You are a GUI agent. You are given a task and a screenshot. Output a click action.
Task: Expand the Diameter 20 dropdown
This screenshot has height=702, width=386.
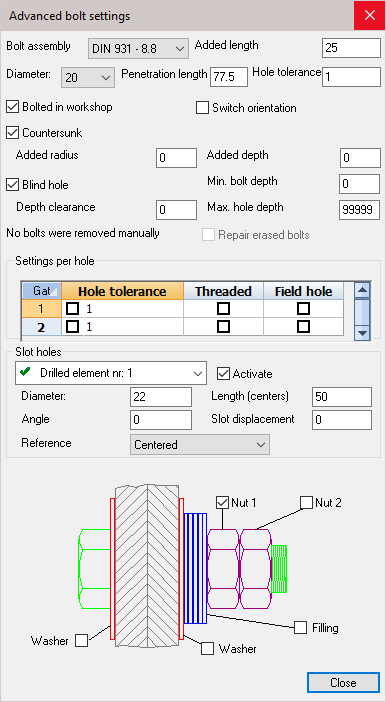pyautogui.click(x=87, y=78)
